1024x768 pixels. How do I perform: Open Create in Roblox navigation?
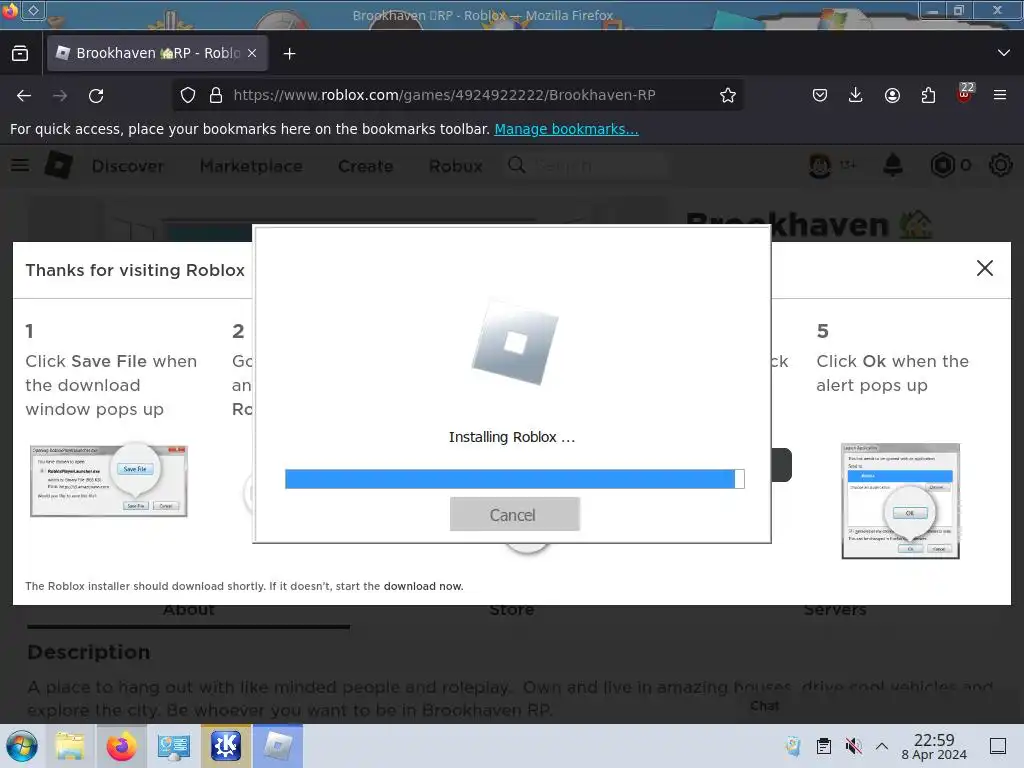pyautogui.click(x=366, y=166)
